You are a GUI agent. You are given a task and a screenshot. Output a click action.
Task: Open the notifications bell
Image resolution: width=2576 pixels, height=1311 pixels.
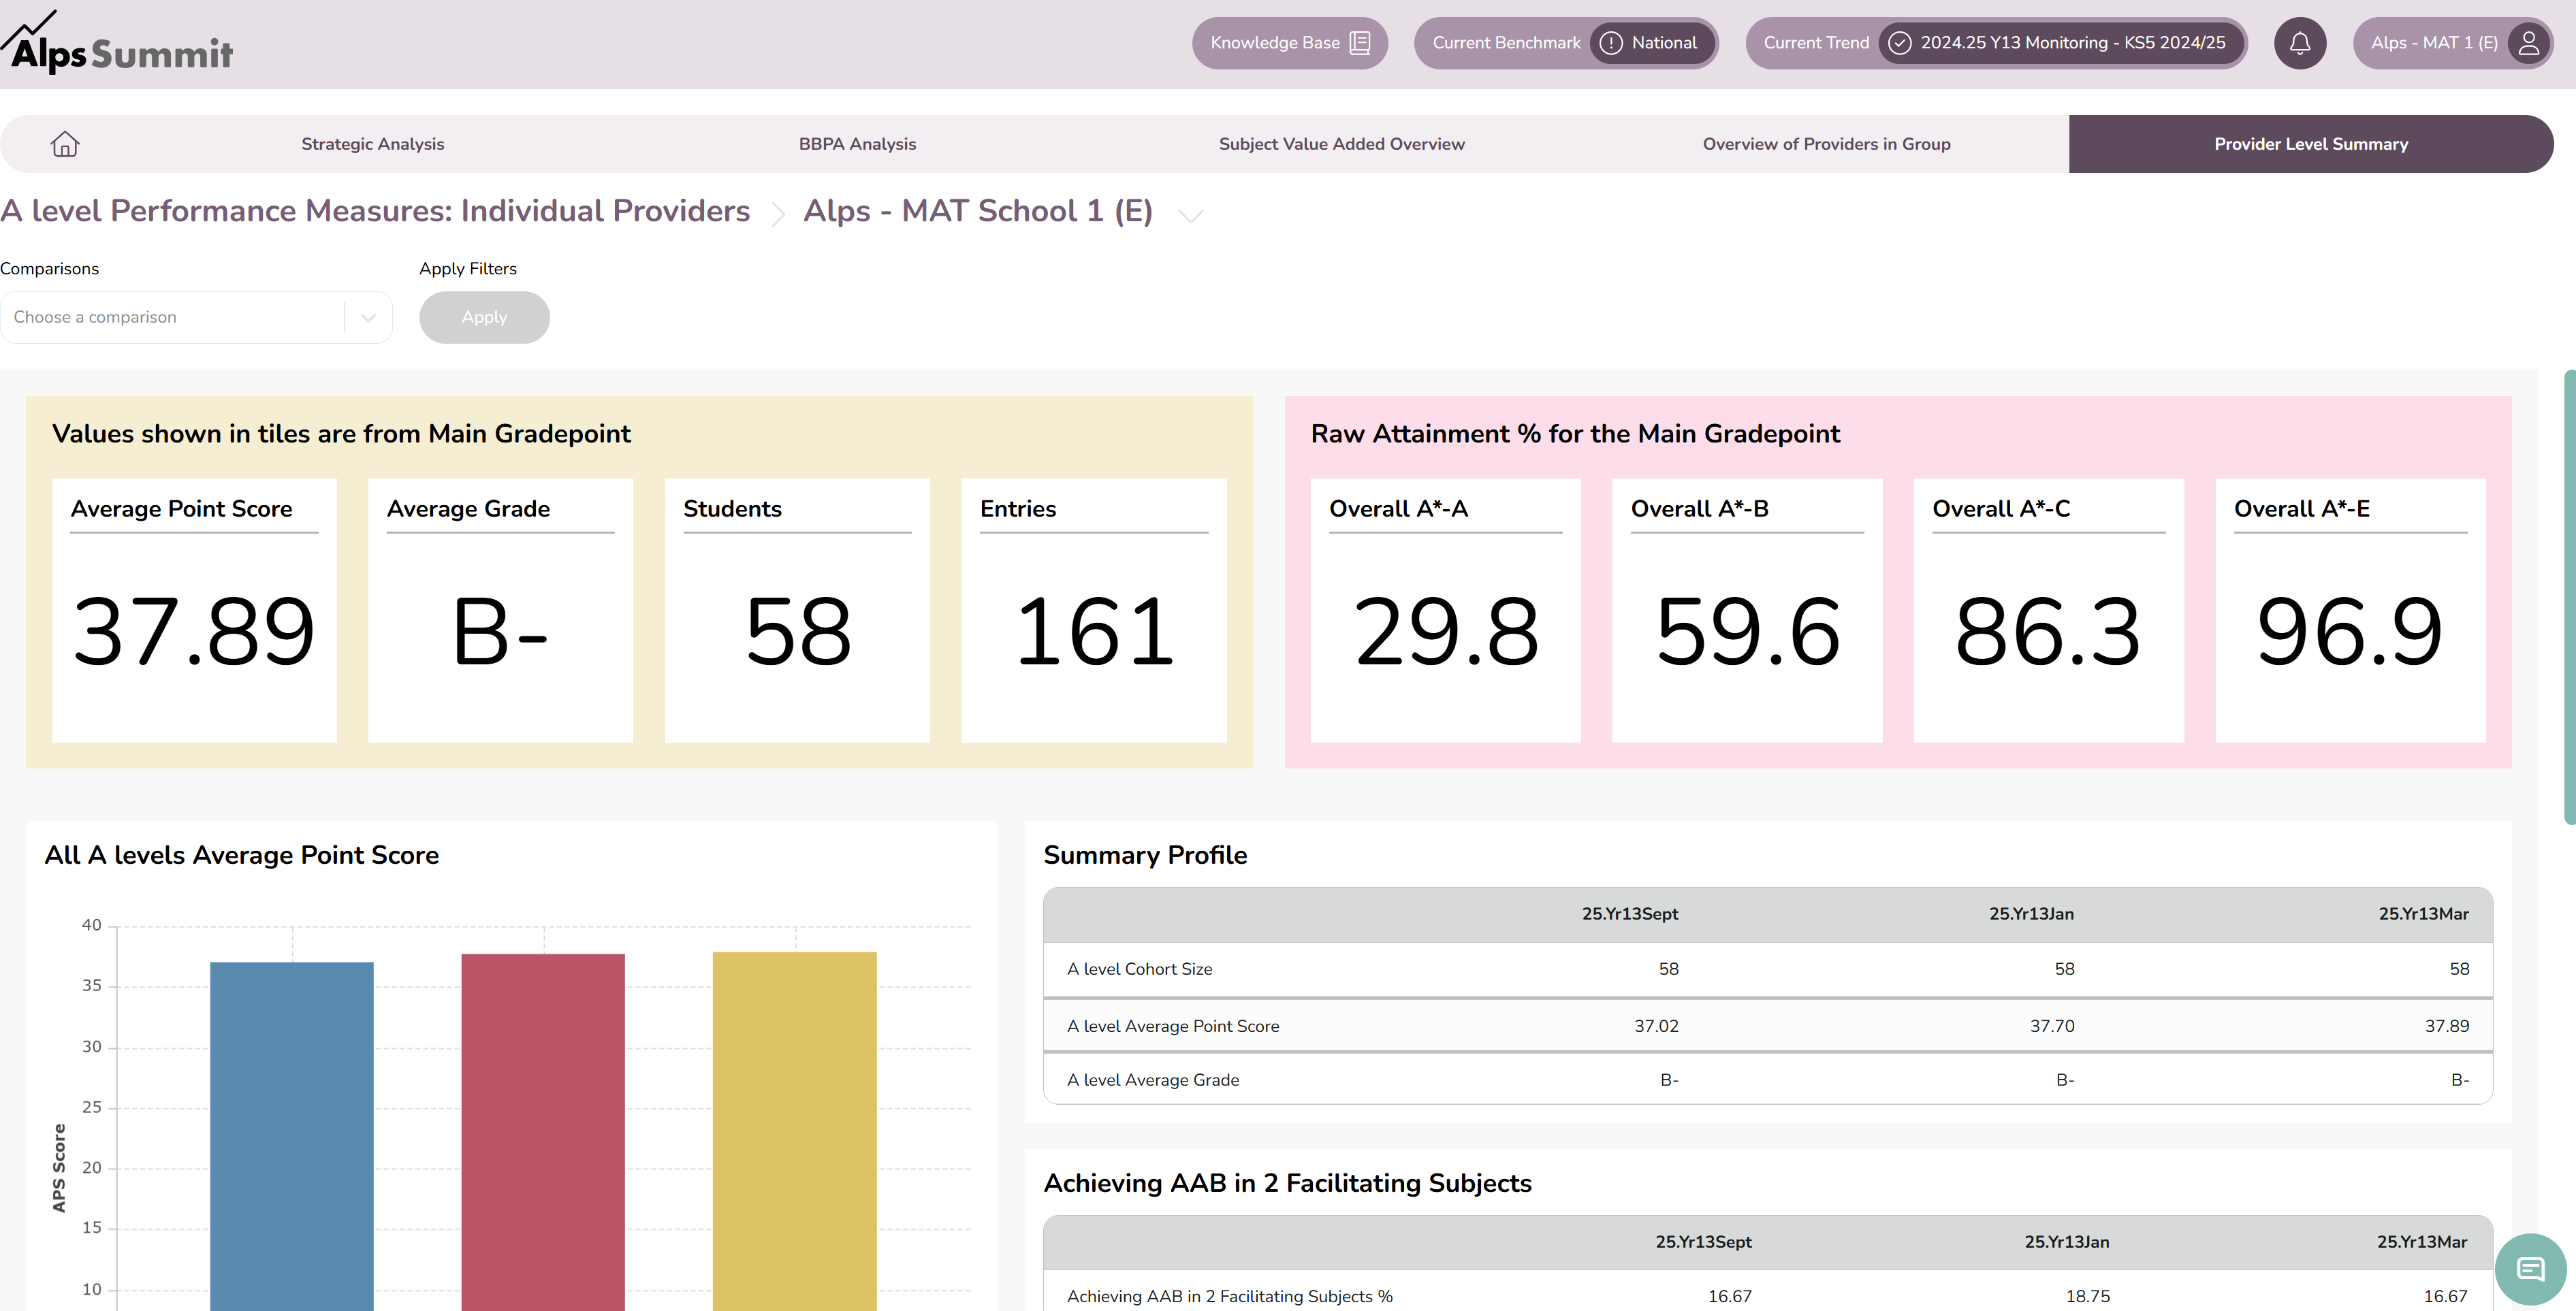point(2299,43)
